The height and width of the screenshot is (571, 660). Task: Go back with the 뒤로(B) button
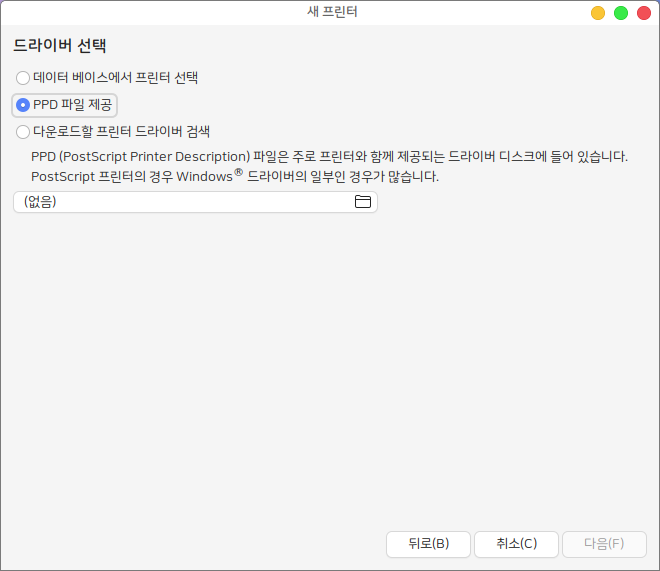coord(428,544)
